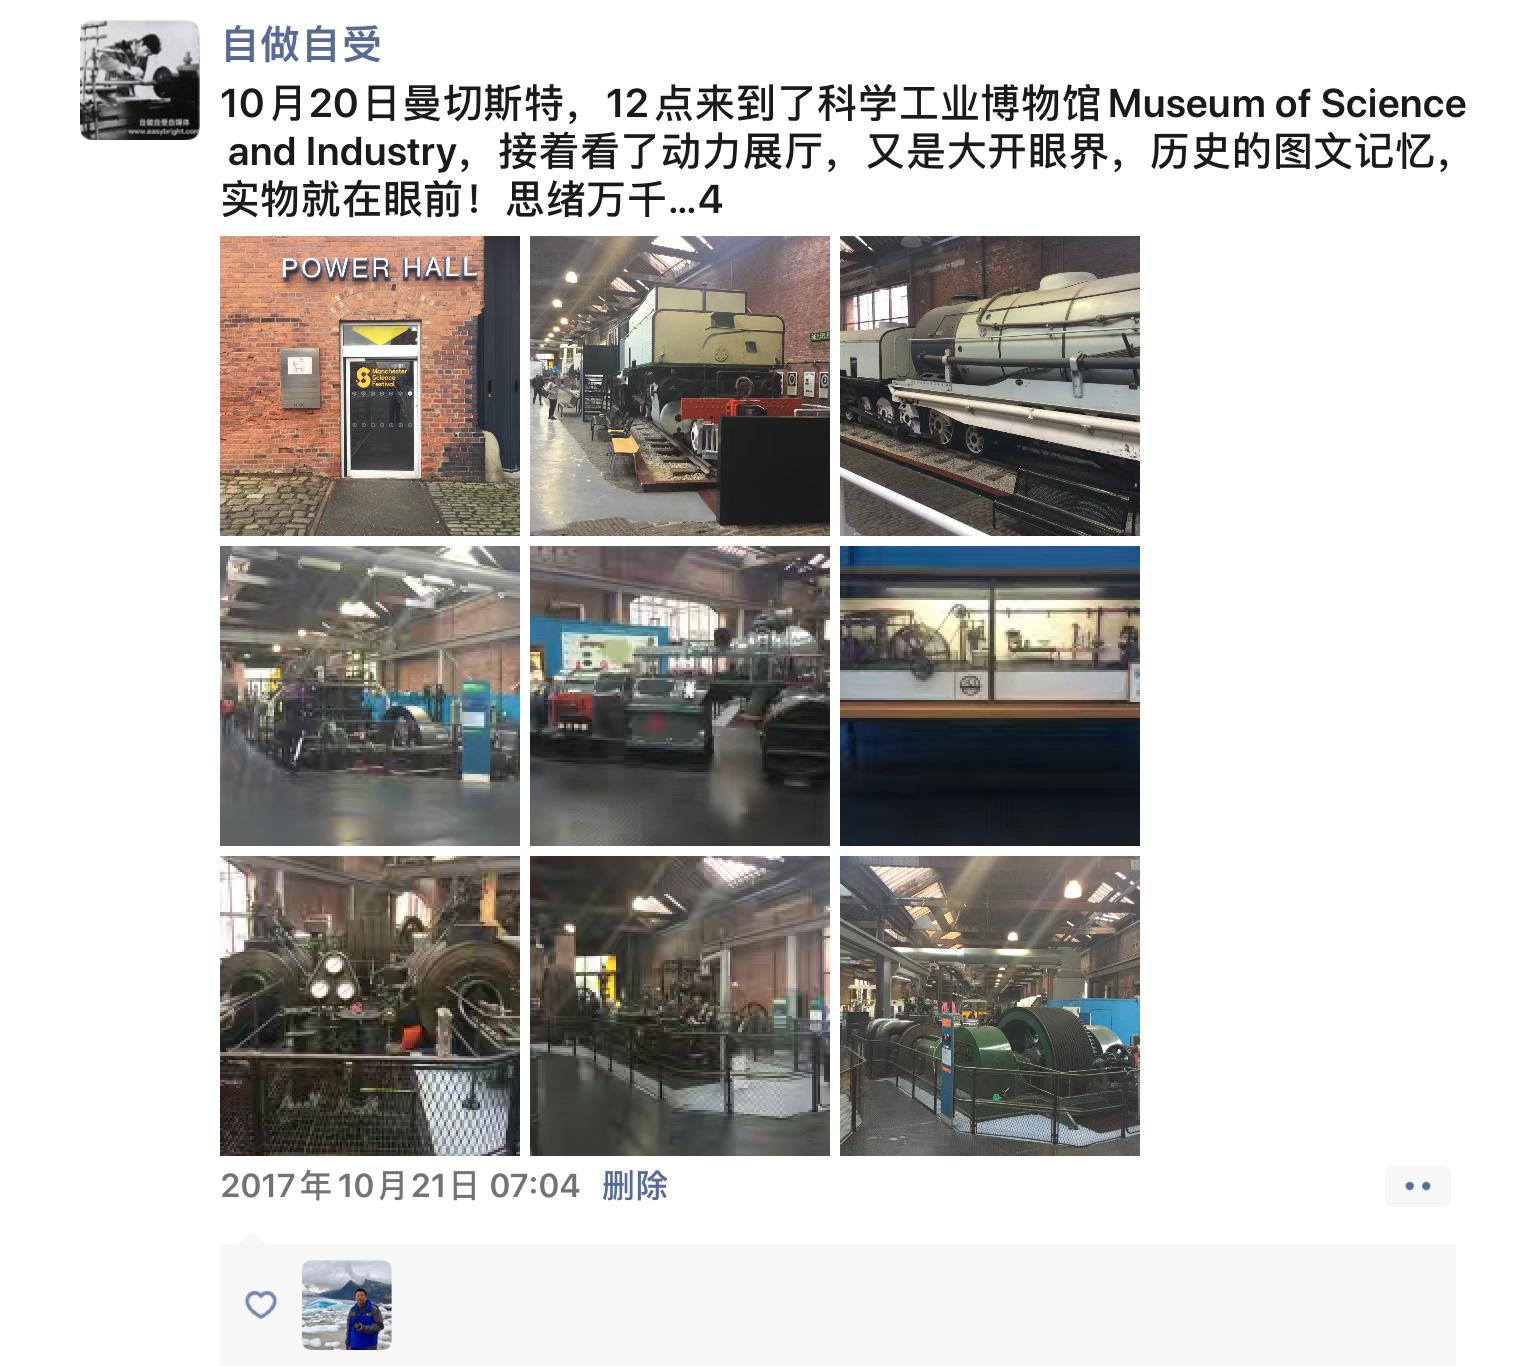1536x1366 pixels.
Task: Open the bottom-middle fenced machinery photo
Action: coord(680,1006)
